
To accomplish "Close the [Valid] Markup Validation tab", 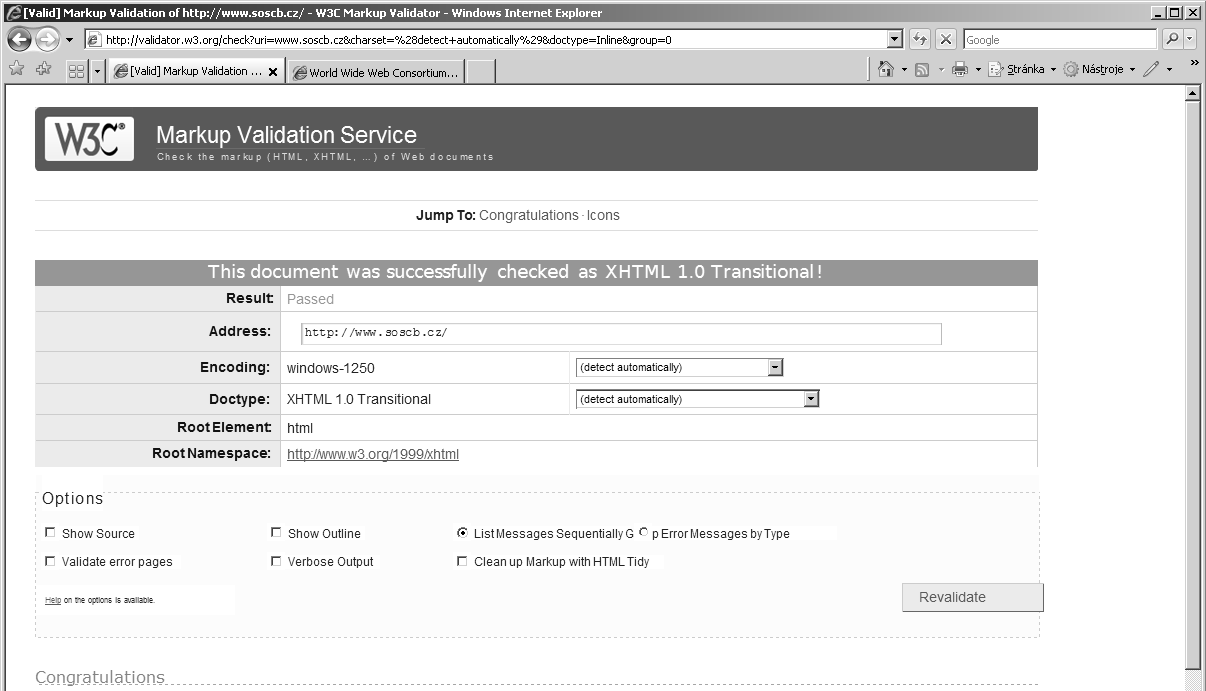I will pyautogui.click(x=273, y=72).
